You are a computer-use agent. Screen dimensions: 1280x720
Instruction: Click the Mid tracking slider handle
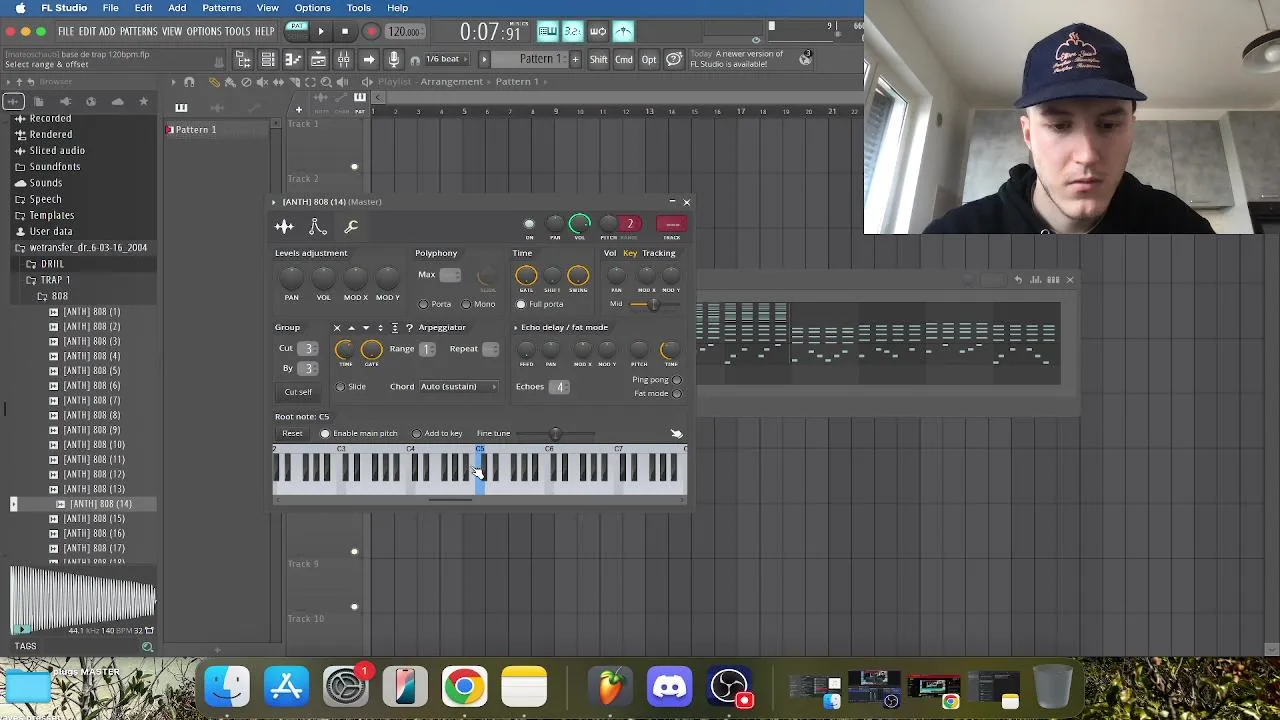pos(653,304)
